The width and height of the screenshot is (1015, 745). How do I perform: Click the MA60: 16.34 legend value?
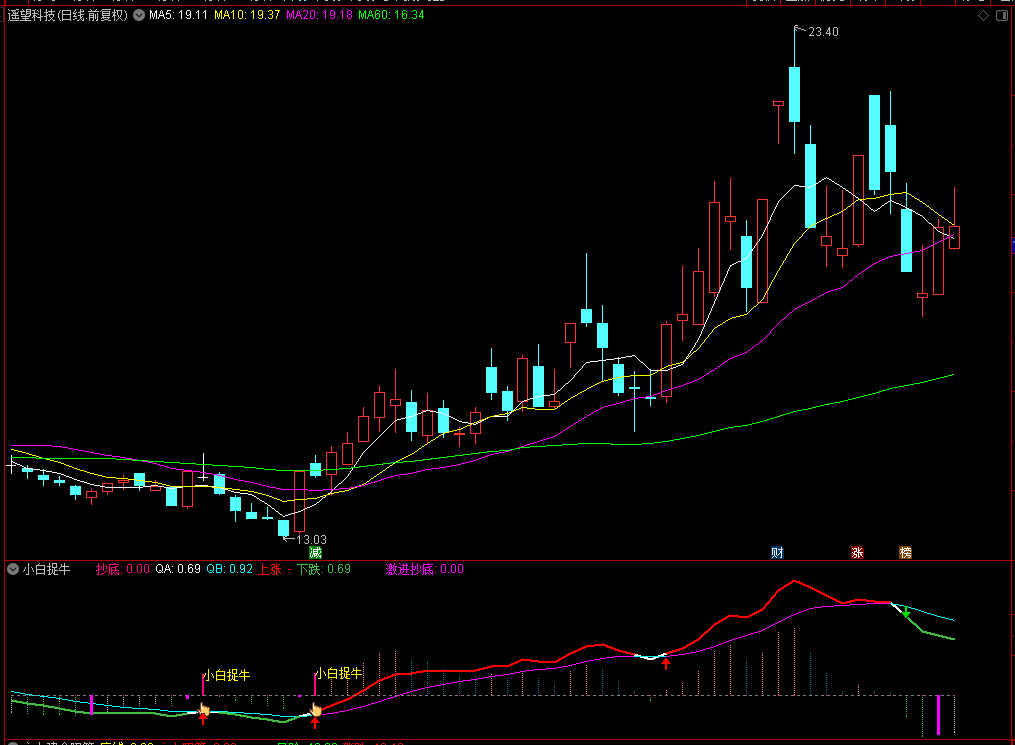(391, 15)
